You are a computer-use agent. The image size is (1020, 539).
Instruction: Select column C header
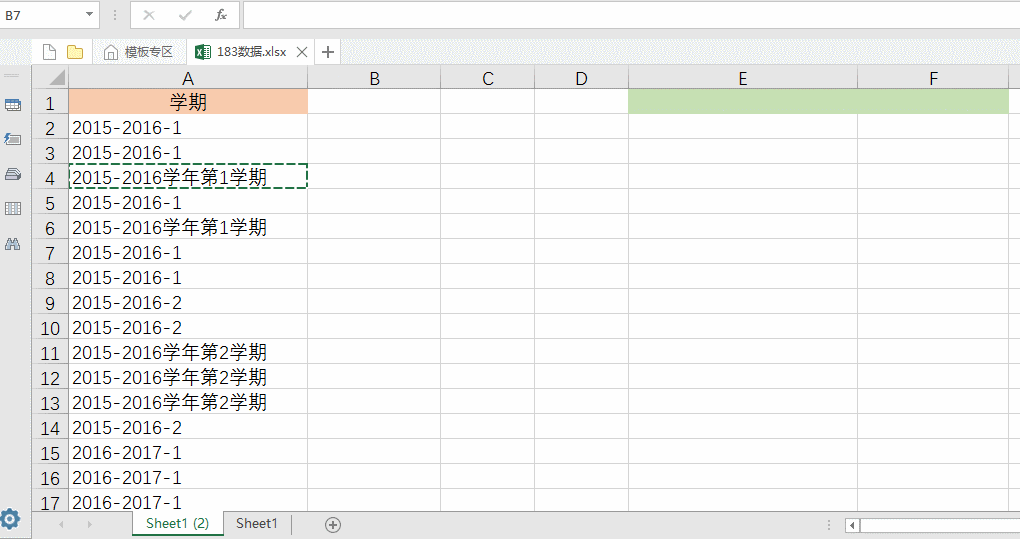coord(488,79)
